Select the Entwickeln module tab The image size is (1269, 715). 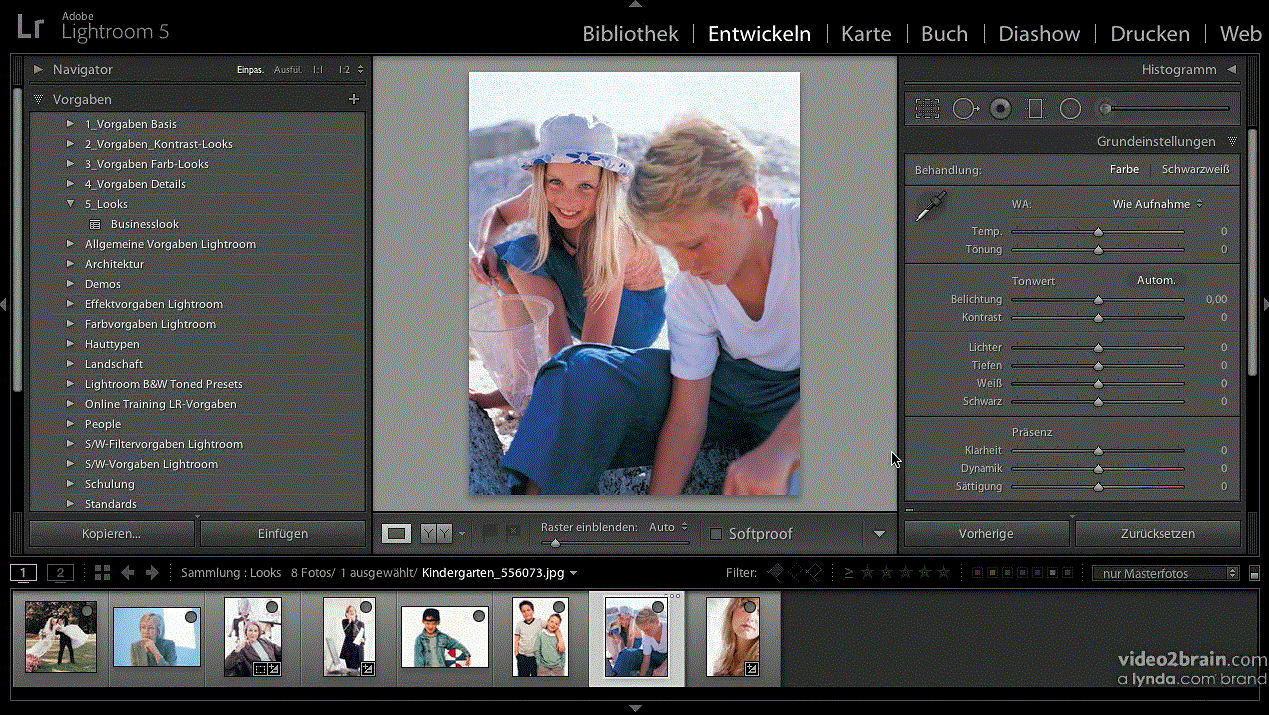[x=759, y=34]
